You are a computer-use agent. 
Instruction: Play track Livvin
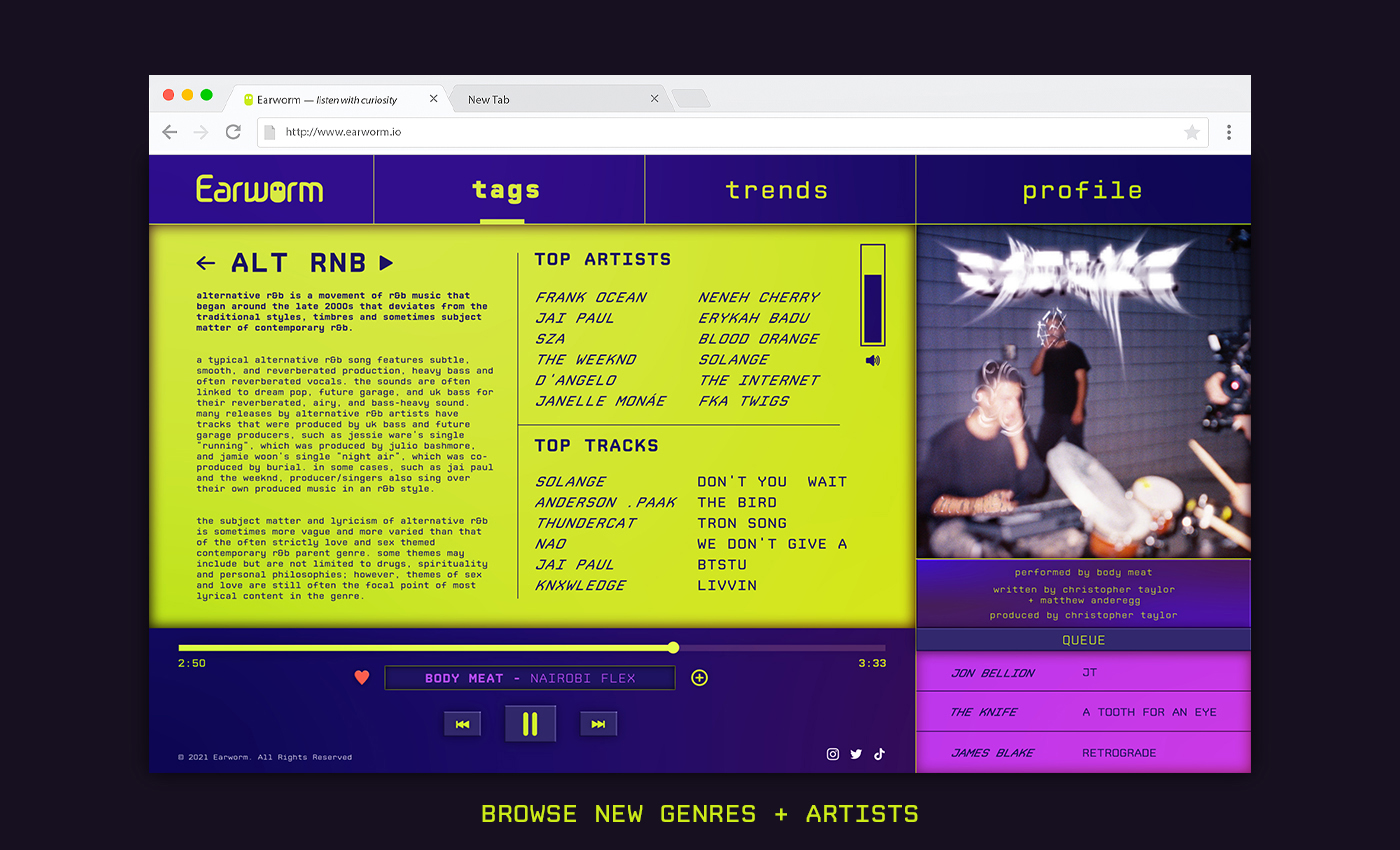coord(727,585)
